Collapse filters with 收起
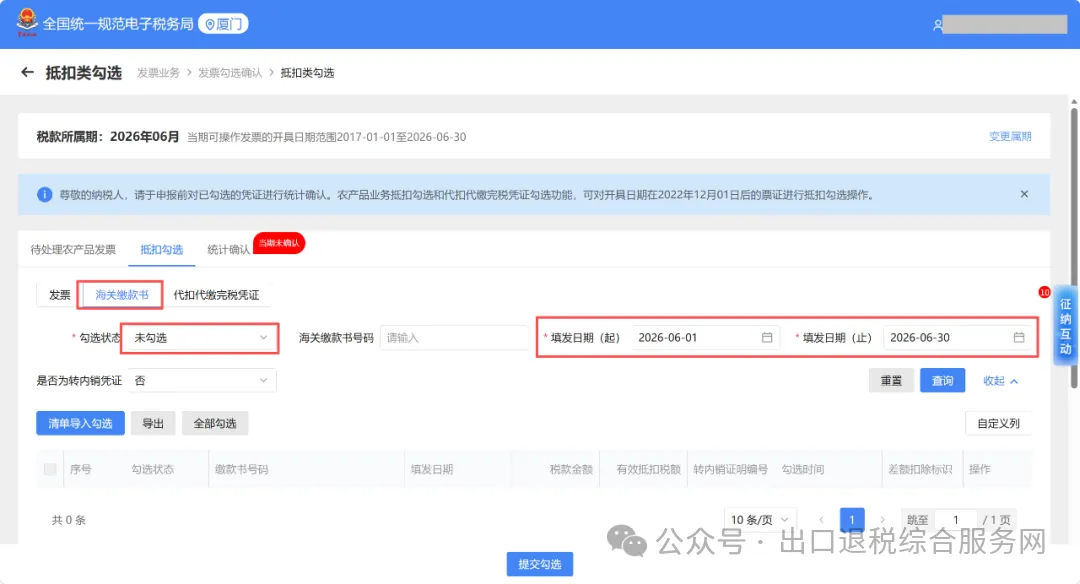Screen dimensions: 1080x584 (x=1000, y=381)
